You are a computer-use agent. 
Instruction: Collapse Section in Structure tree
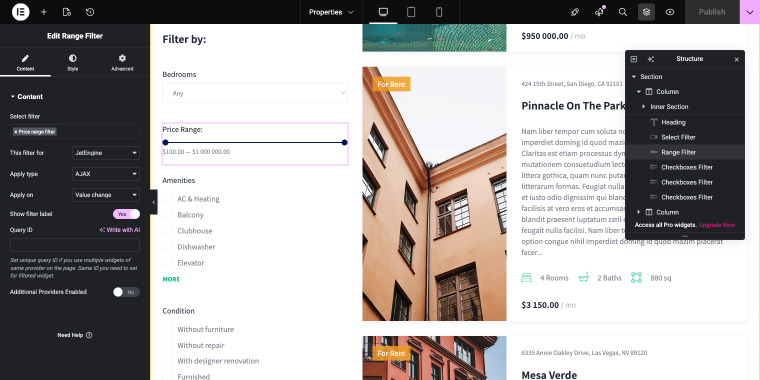coord(633,77)
